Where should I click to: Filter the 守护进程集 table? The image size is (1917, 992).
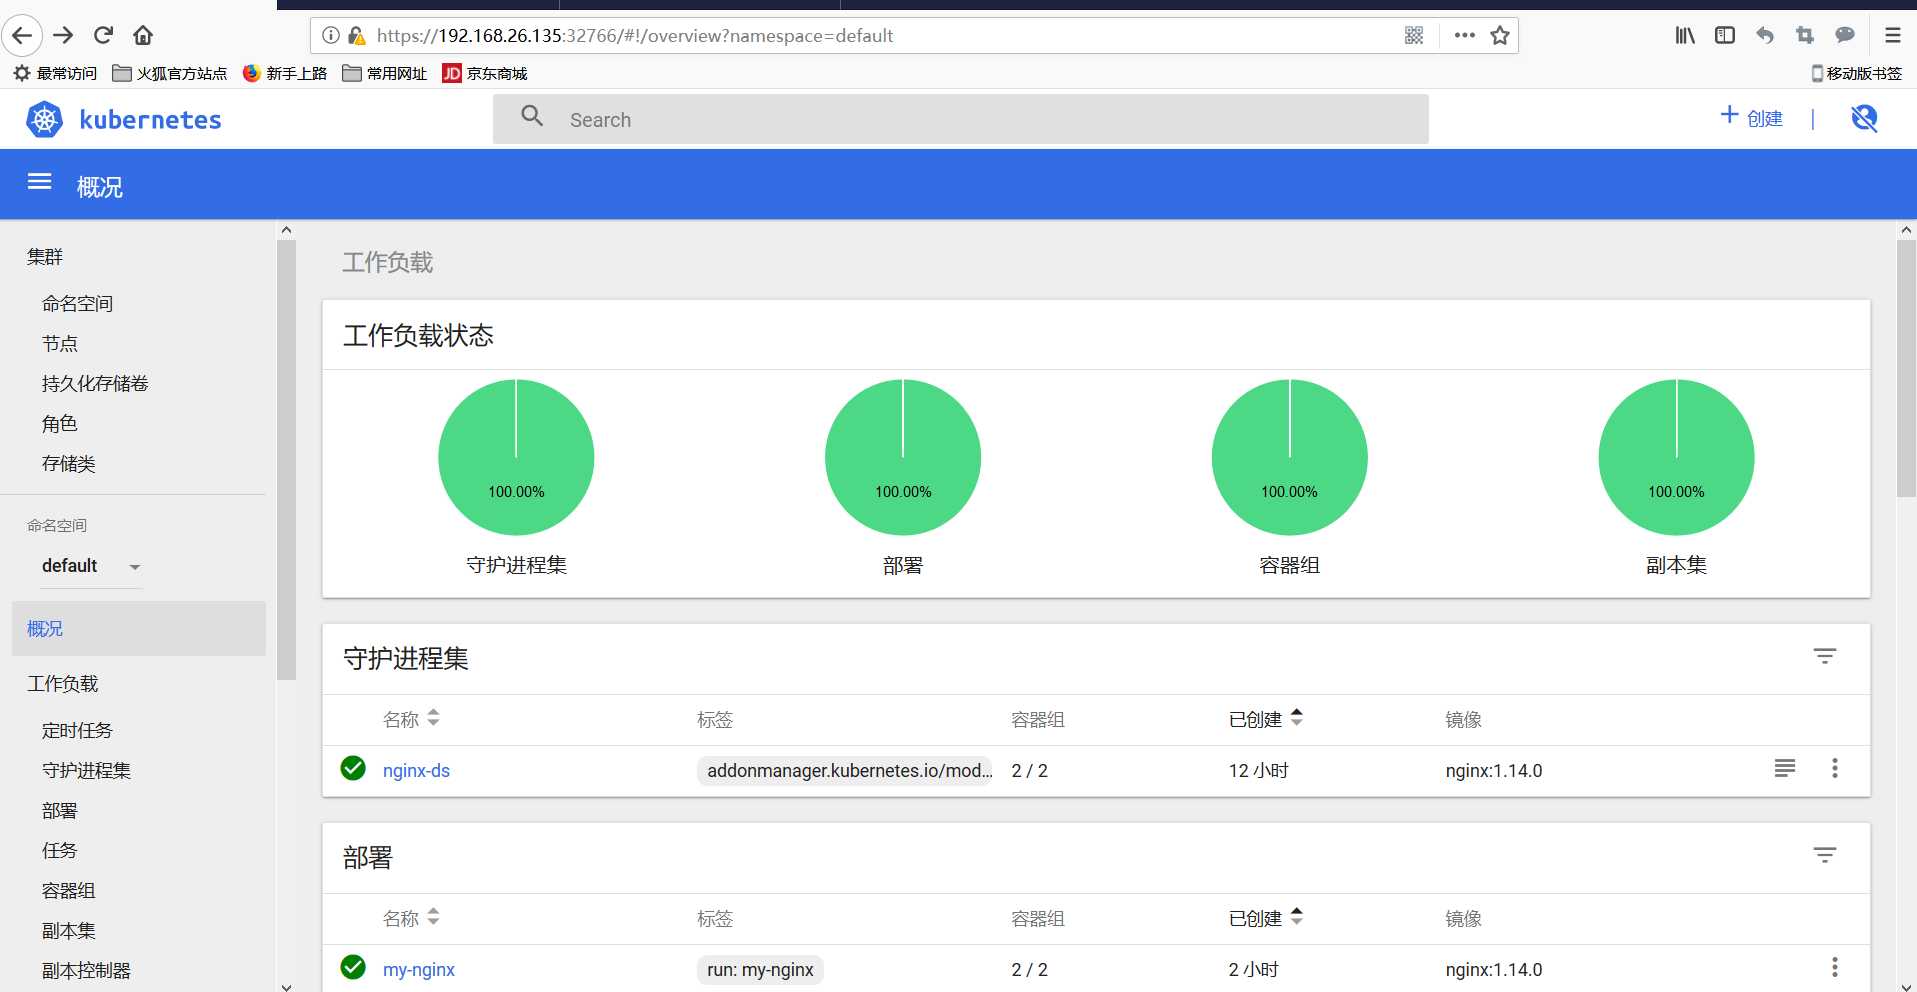[1825, 656]
